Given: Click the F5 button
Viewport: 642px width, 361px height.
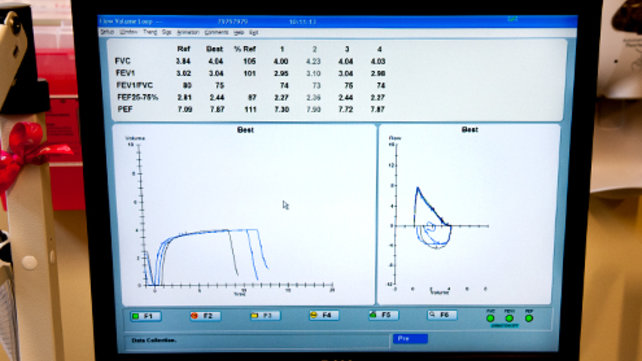Looking at the screenshot, I should tap(383, 315).
